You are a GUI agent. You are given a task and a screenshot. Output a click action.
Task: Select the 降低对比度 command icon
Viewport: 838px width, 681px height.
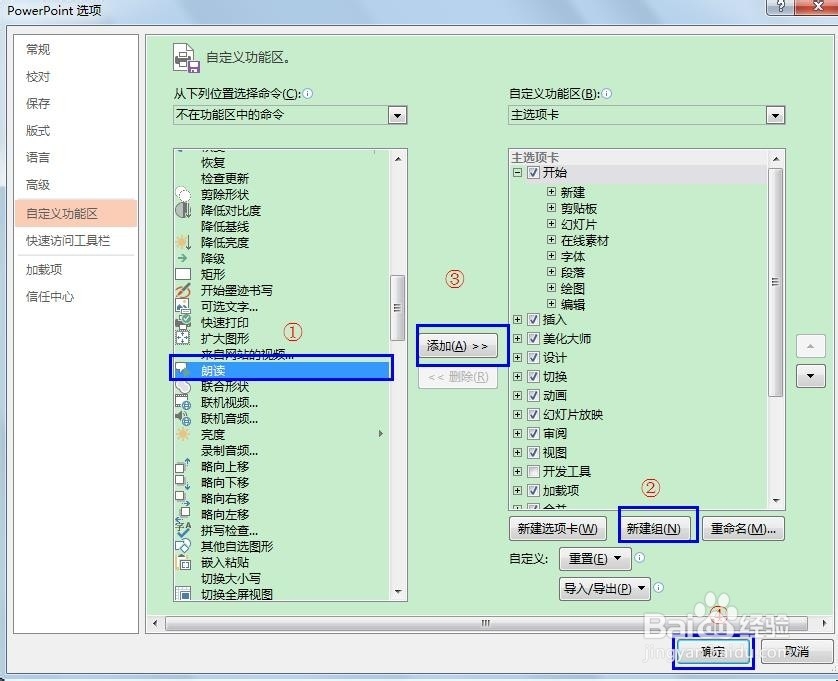pyautogui.click(x=184, y=210)
